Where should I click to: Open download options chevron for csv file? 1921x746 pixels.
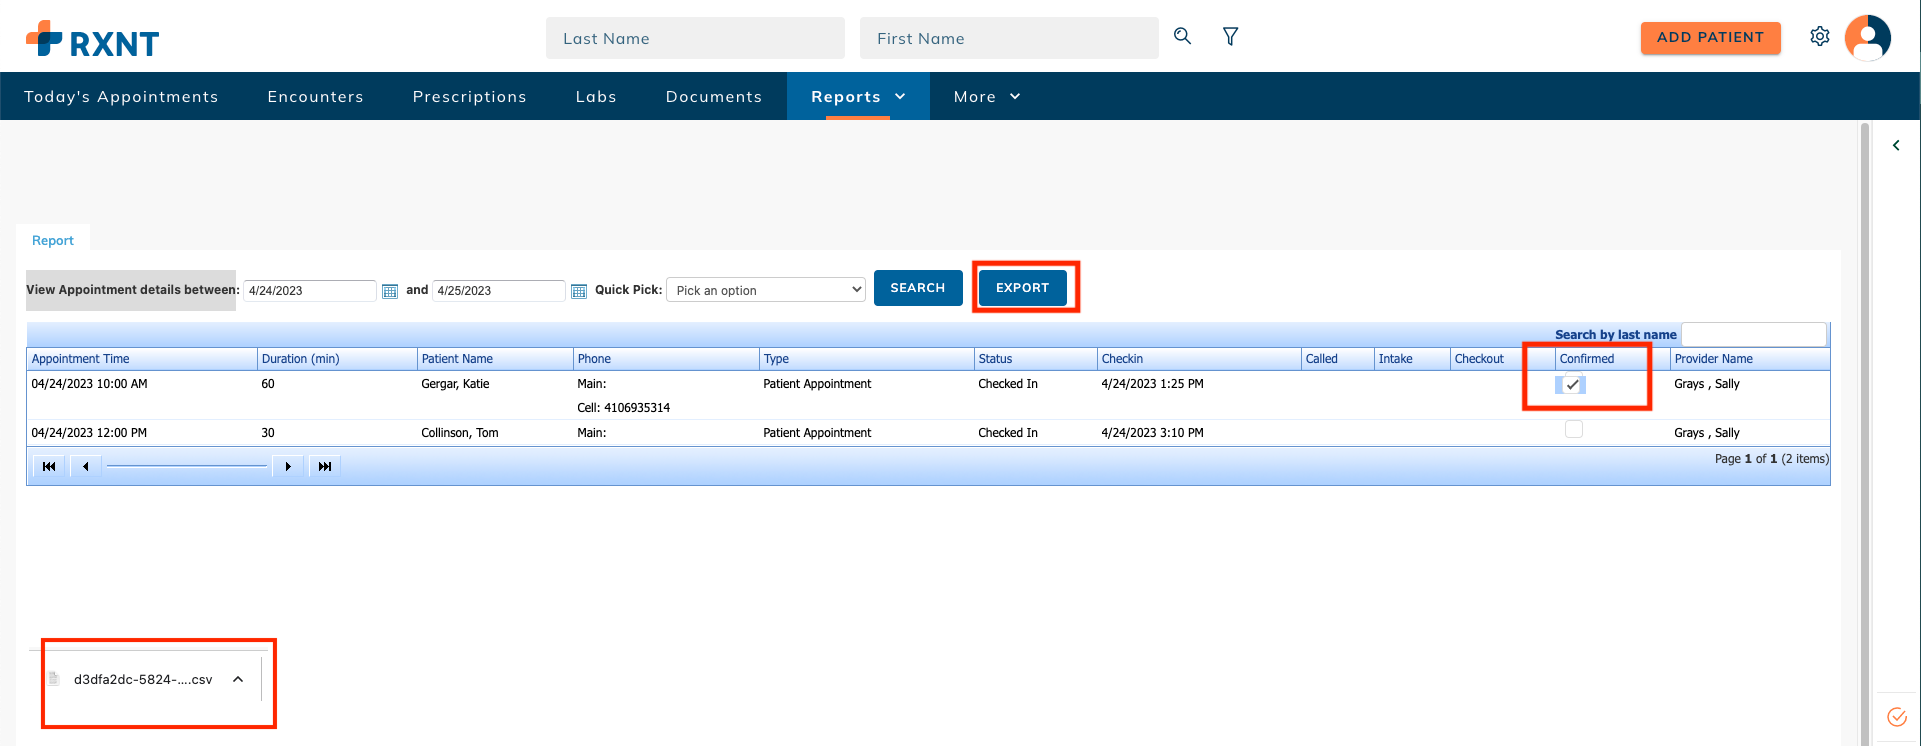pyautogui.click(x=238, y=679)
